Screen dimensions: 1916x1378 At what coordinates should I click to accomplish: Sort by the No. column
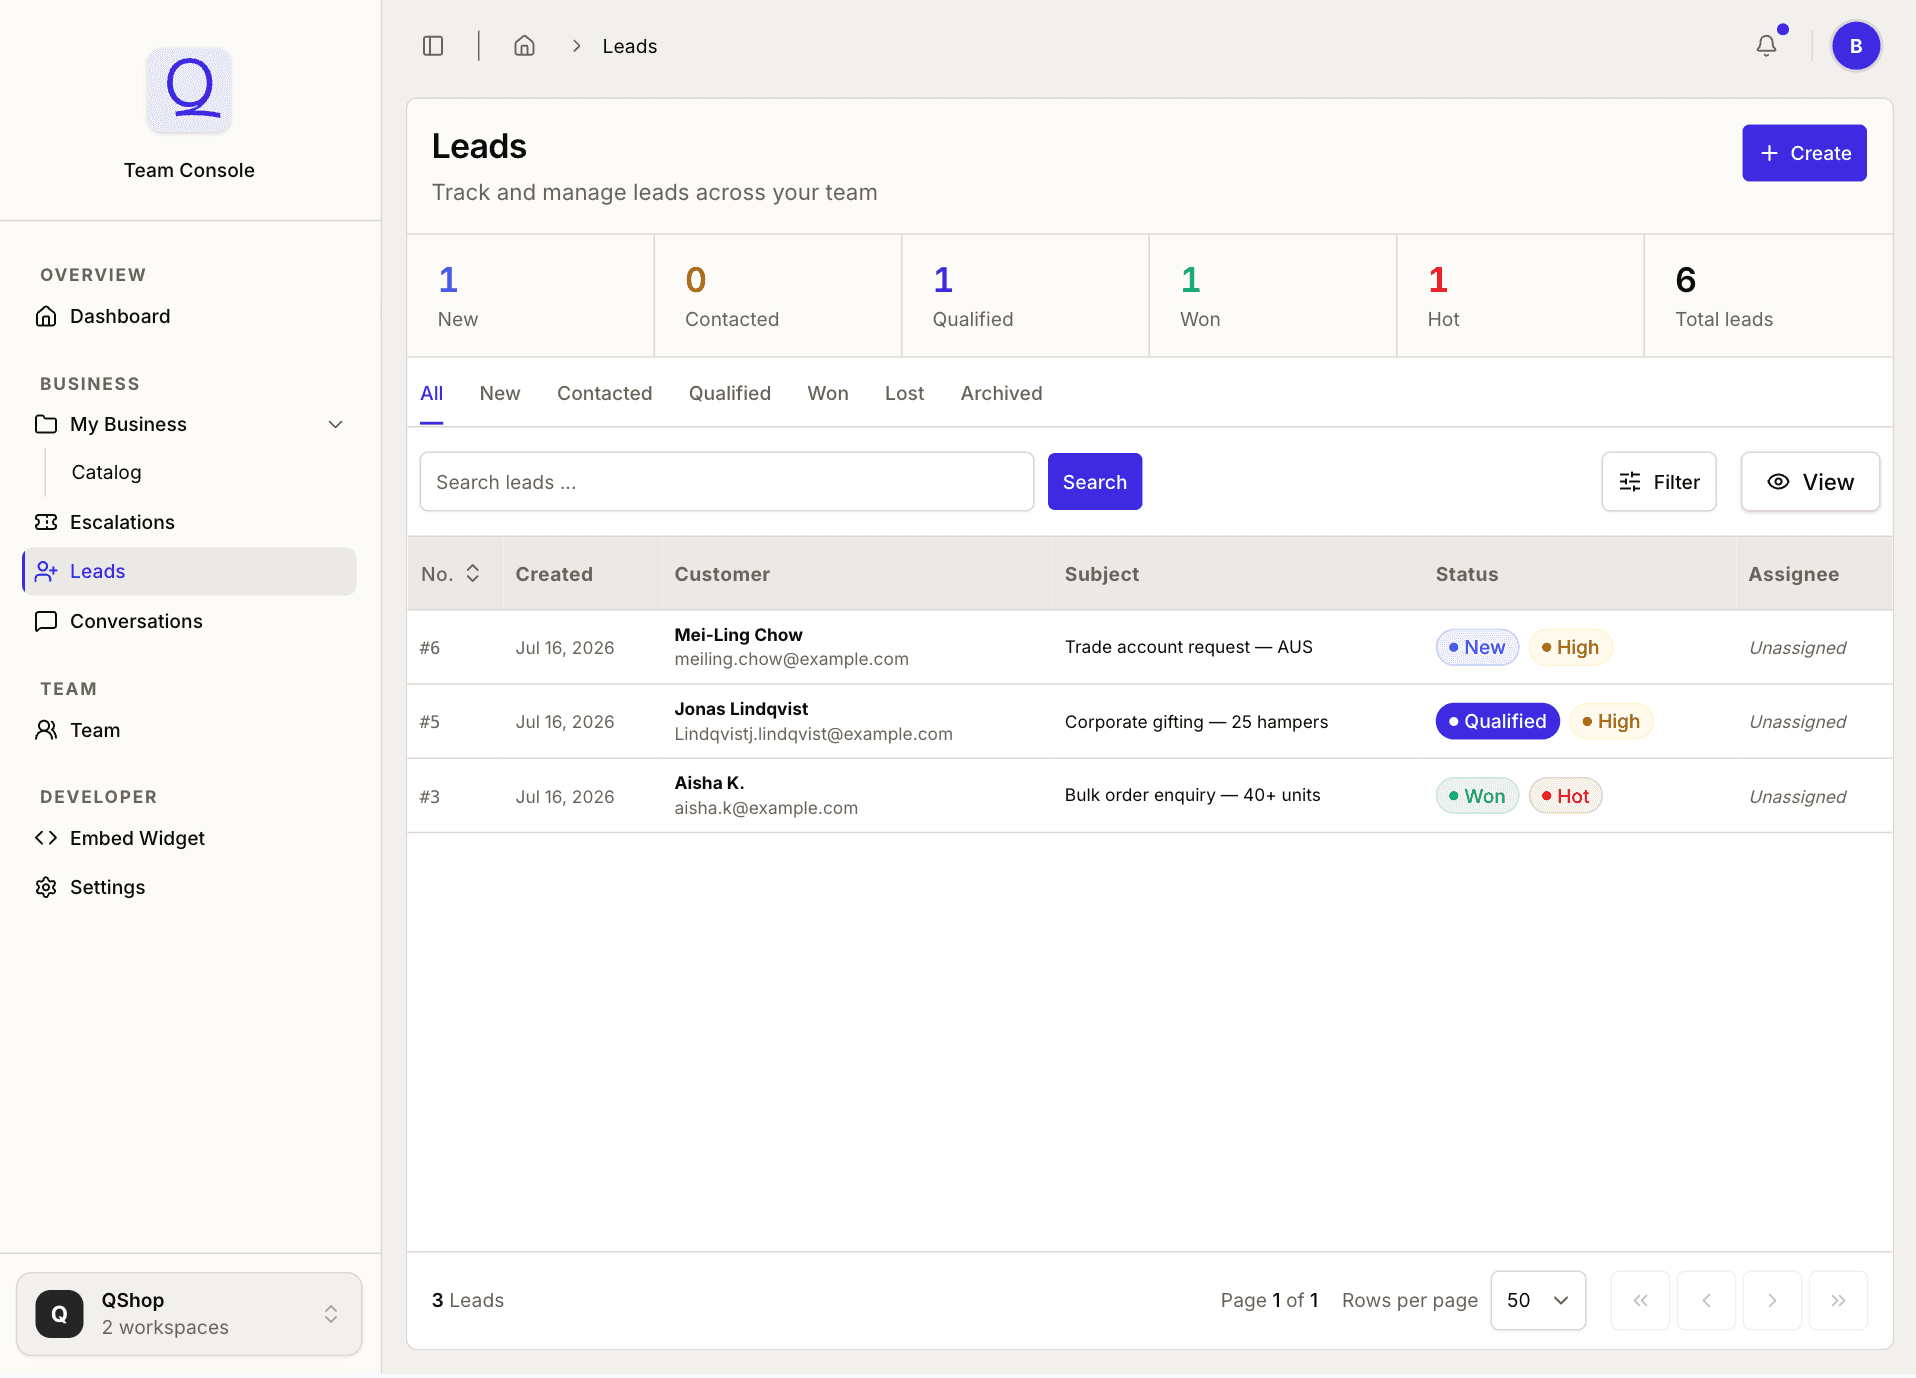coord(451,574)
